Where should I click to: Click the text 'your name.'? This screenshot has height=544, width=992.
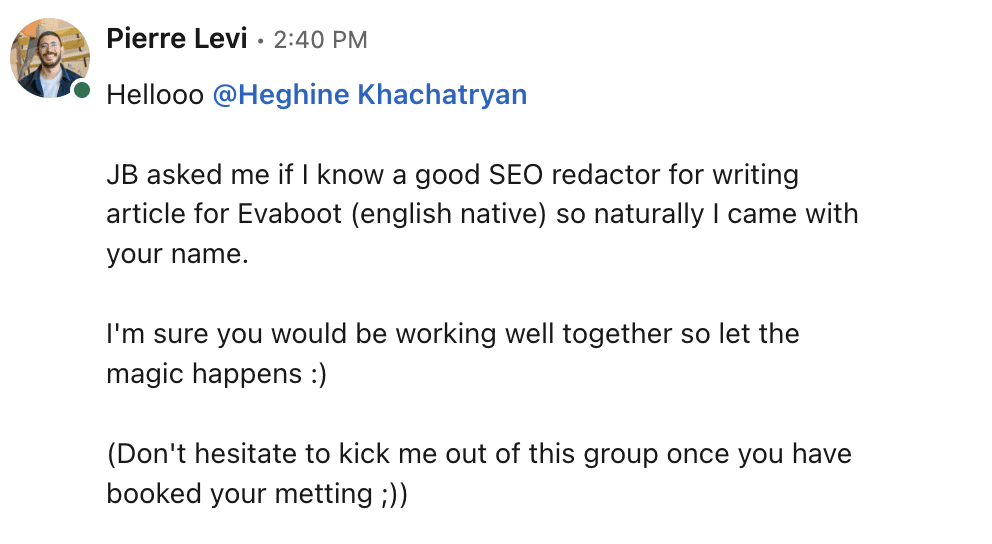176,253
